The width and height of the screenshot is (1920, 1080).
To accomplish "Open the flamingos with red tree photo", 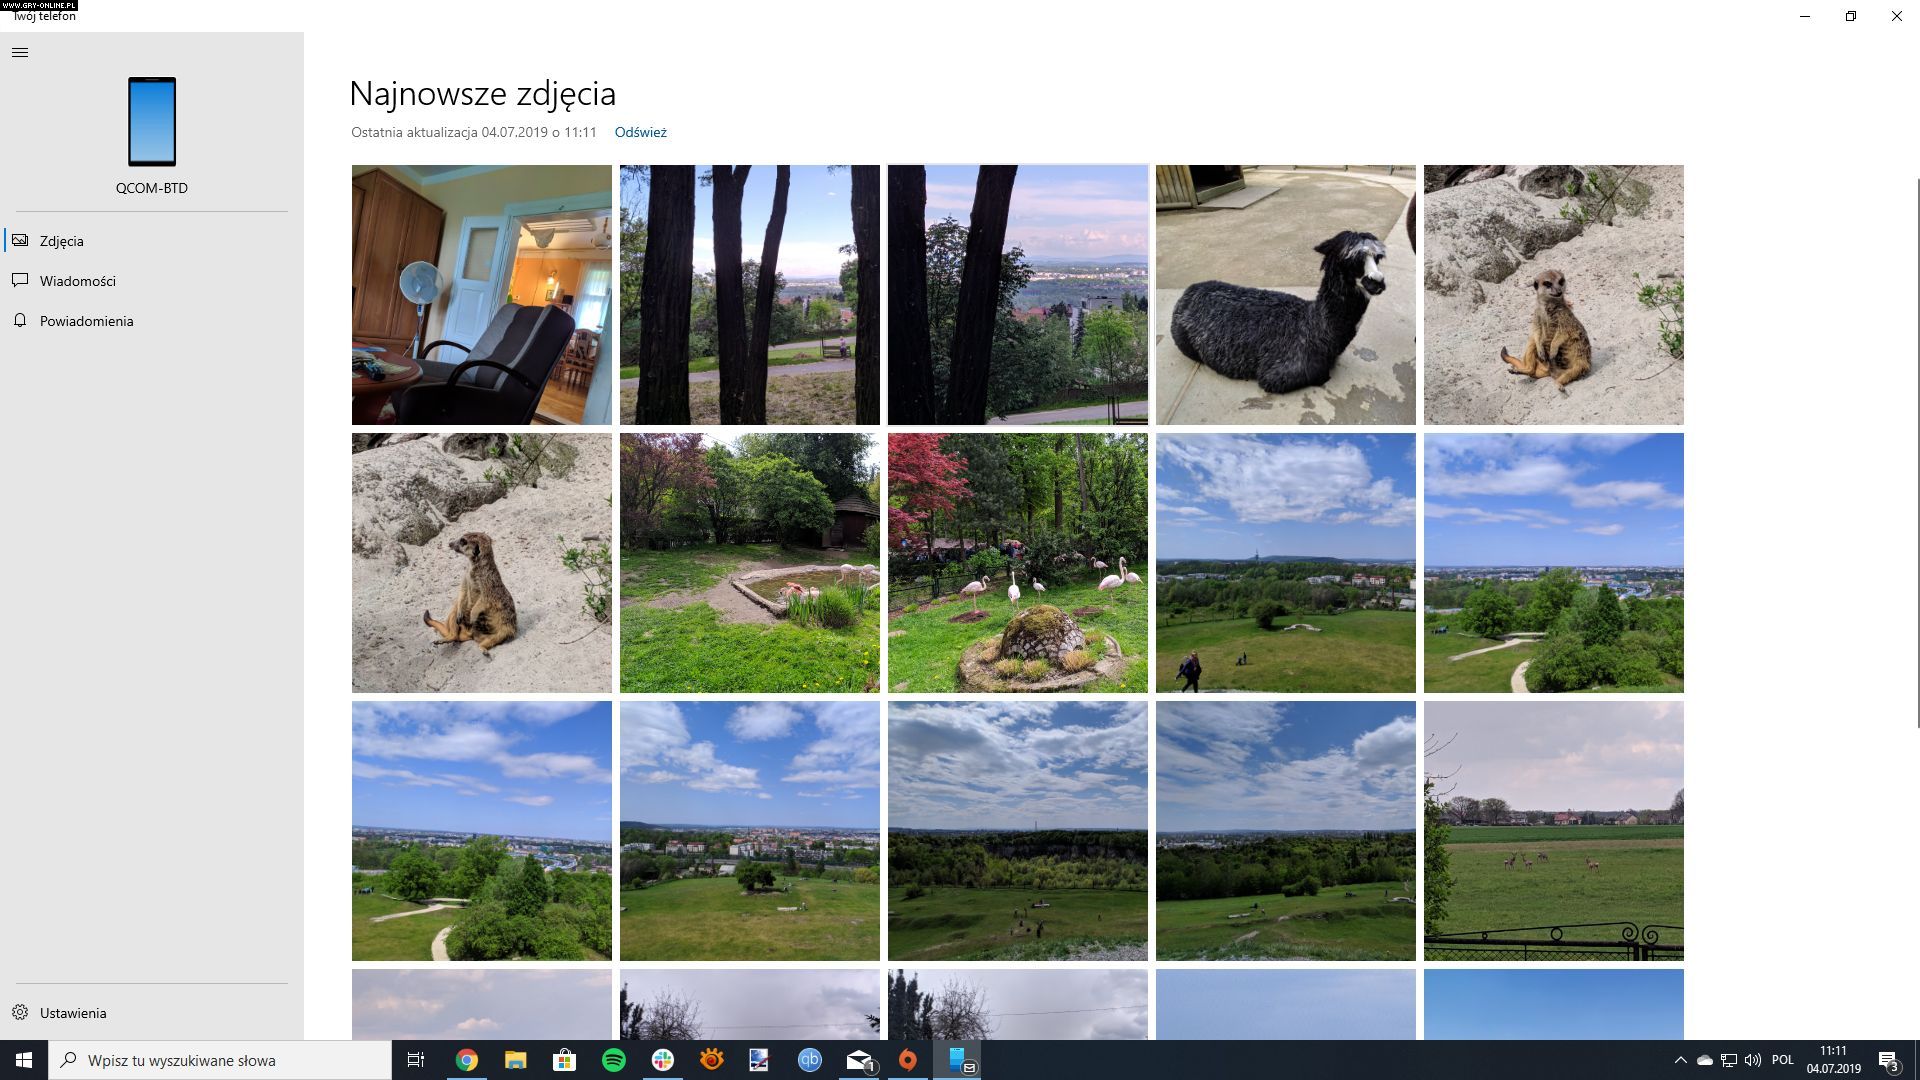I will (1017, 563).
